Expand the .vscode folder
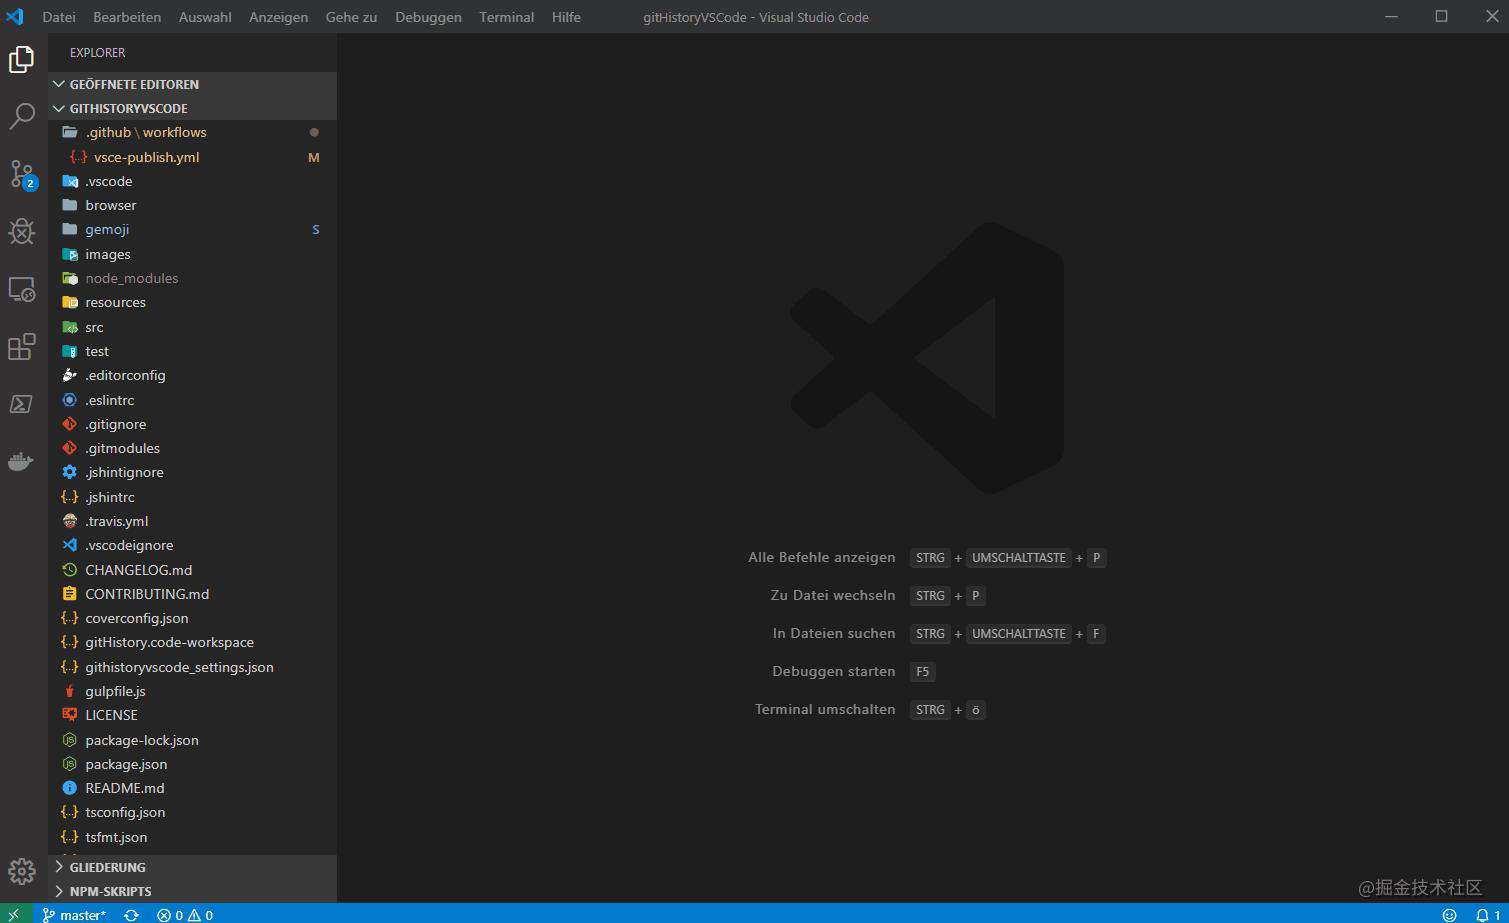Image resolution: width=1509 pixels, height=923 pixels. 192,181
